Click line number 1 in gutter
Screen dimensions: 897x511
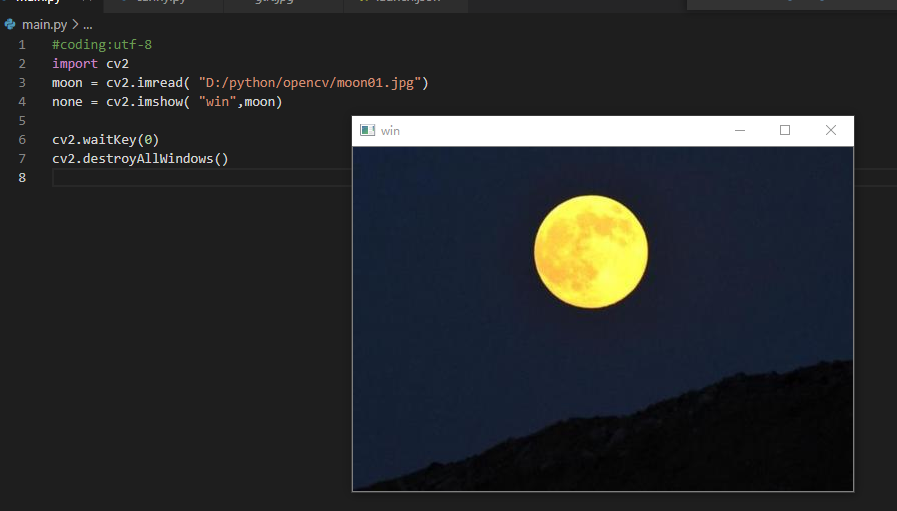22,45
